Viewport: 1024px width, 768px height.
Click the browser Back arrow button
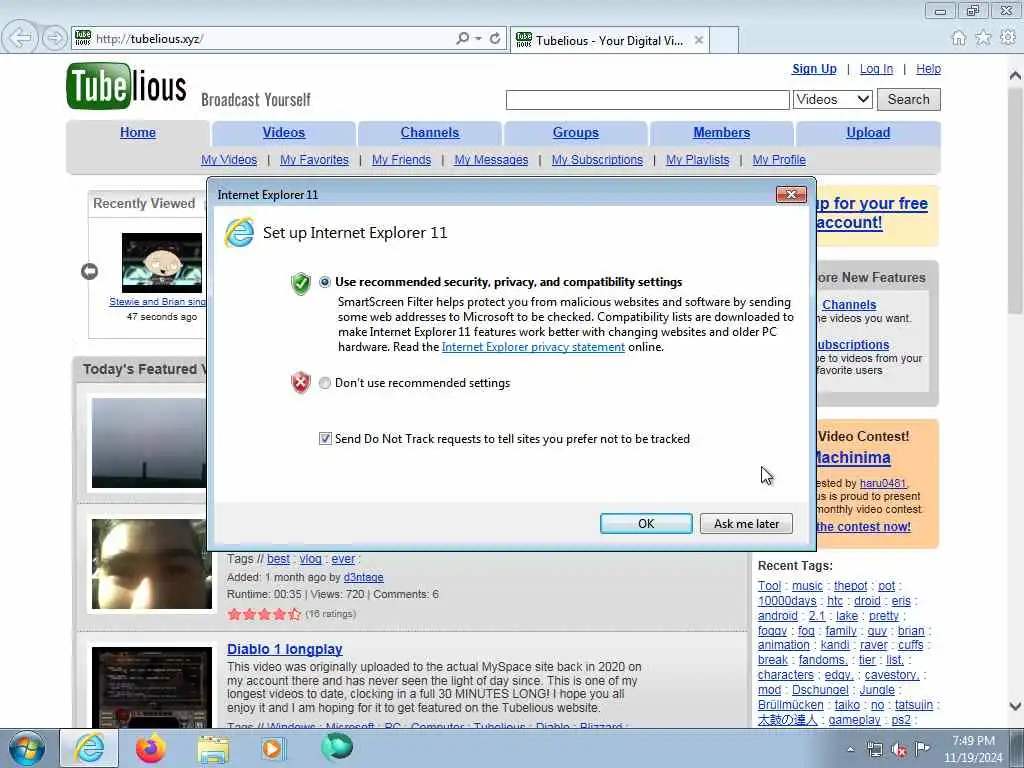[20, 38]
